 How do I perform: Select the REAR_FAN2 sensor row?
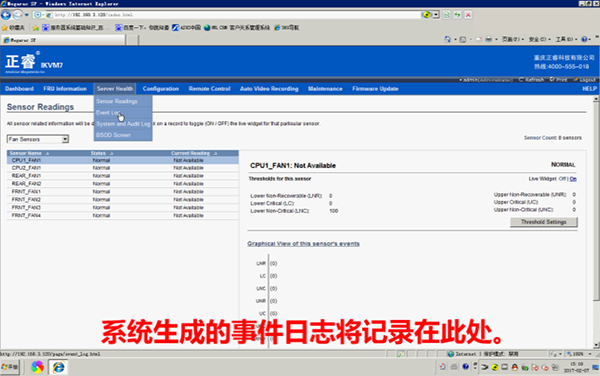[x=122, y=184]
